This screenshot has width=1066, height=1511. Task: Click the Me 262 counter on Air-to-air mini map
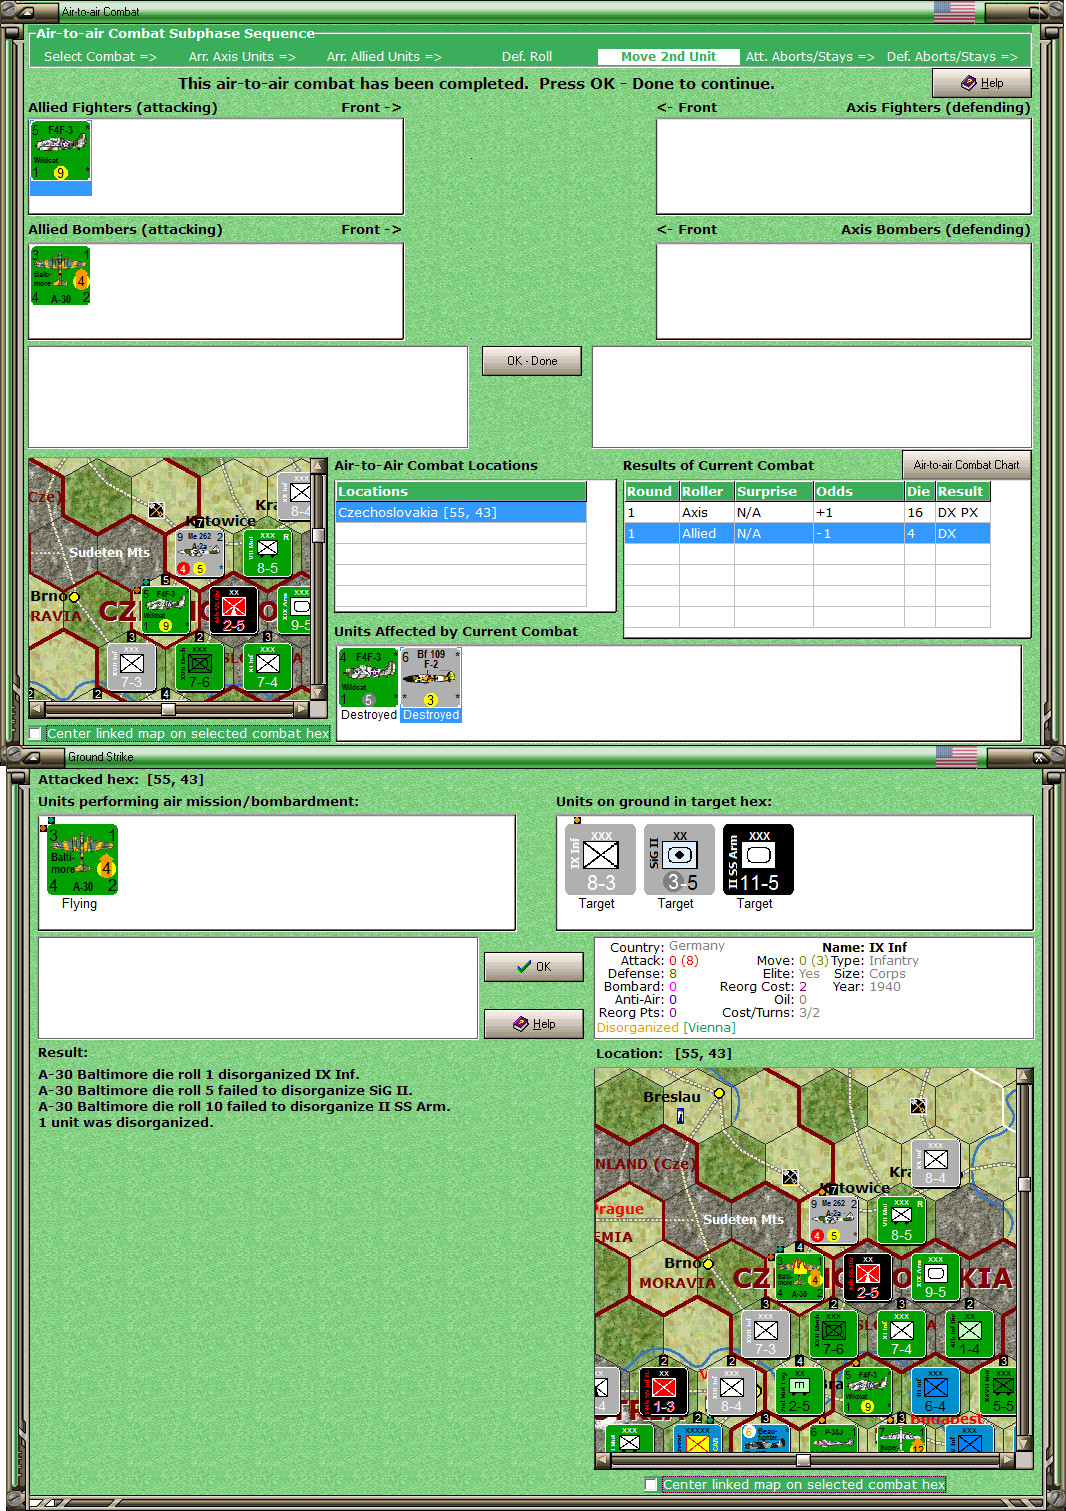(x=200, y=553)
